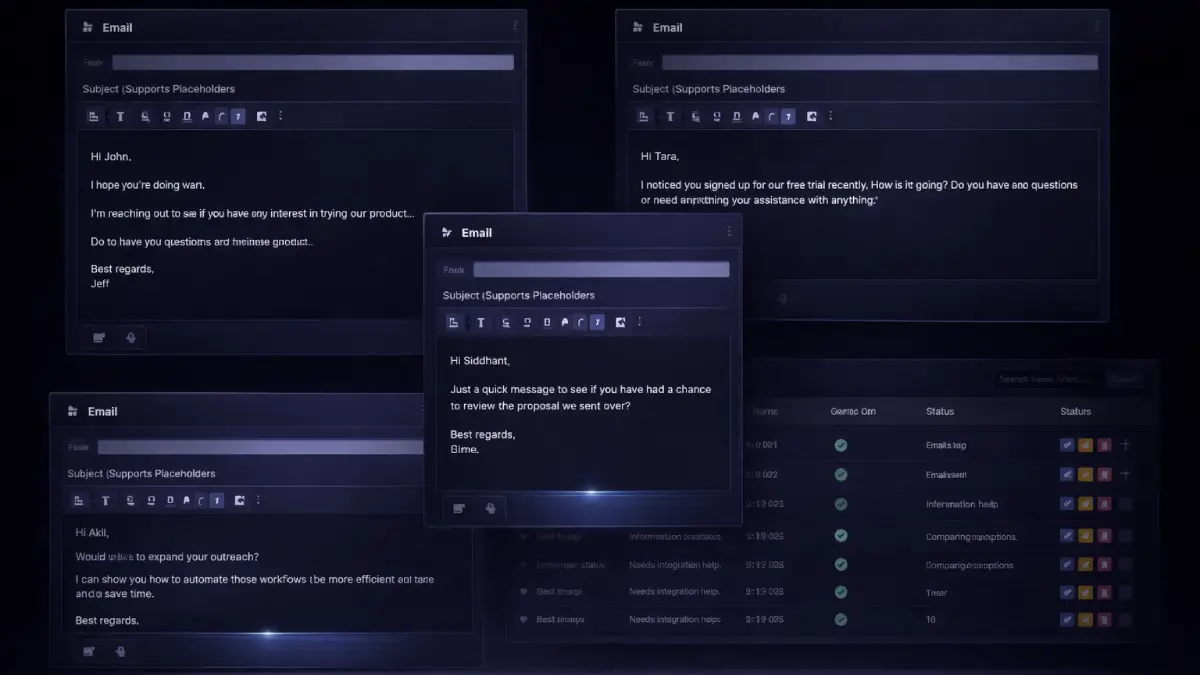The height and width of the screenshot is (675, 1200).
Task: Focus the From field in the Hi Siddhant email
Action: point(601,269)
